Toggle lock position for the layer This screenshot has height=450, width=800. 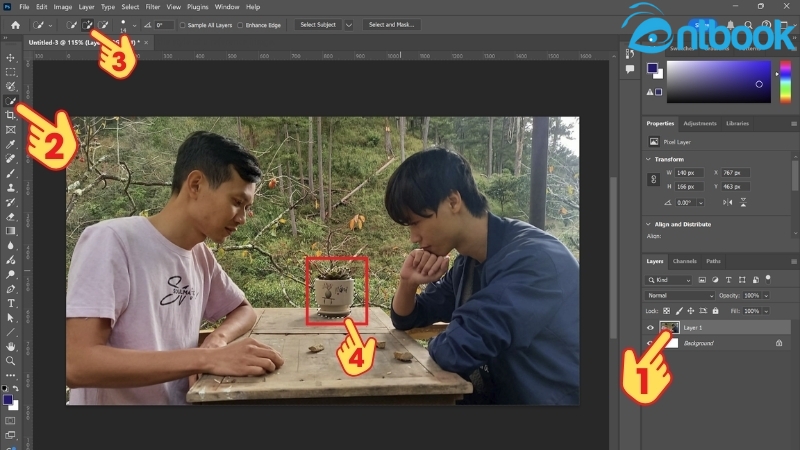point(691,311)
